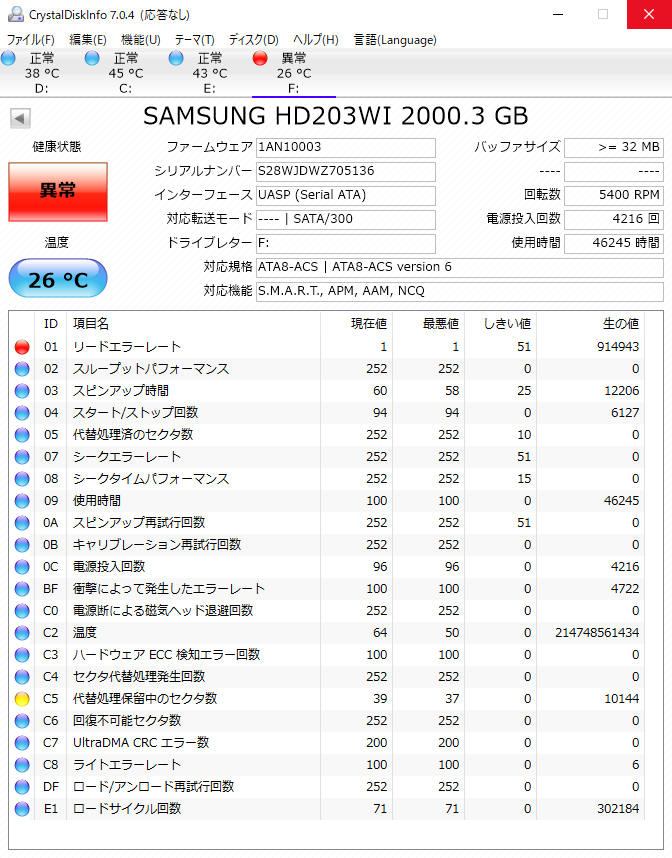Select the E: drive blue status orb
Viewport: 672px width, 858px height.
click(176, 57)
